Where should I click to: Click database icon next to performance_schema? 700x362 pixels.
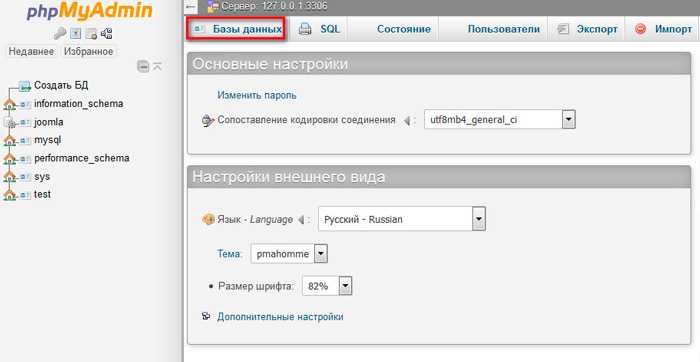tap(25, 159)
